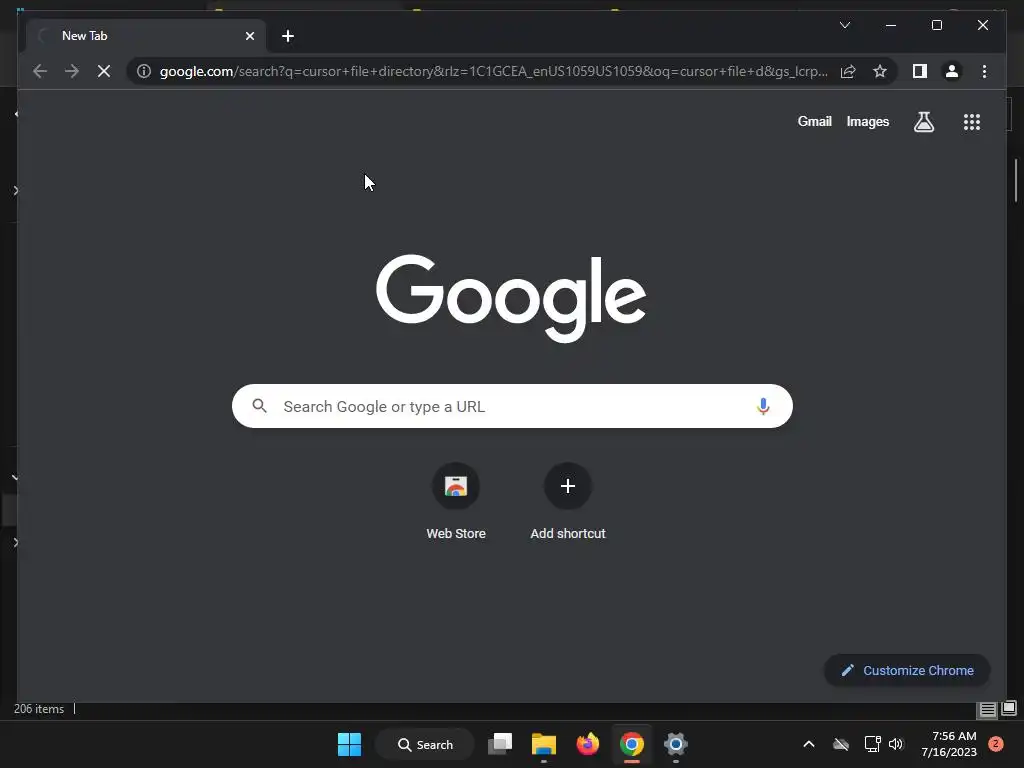Open Windows taskbar Search

425,744
